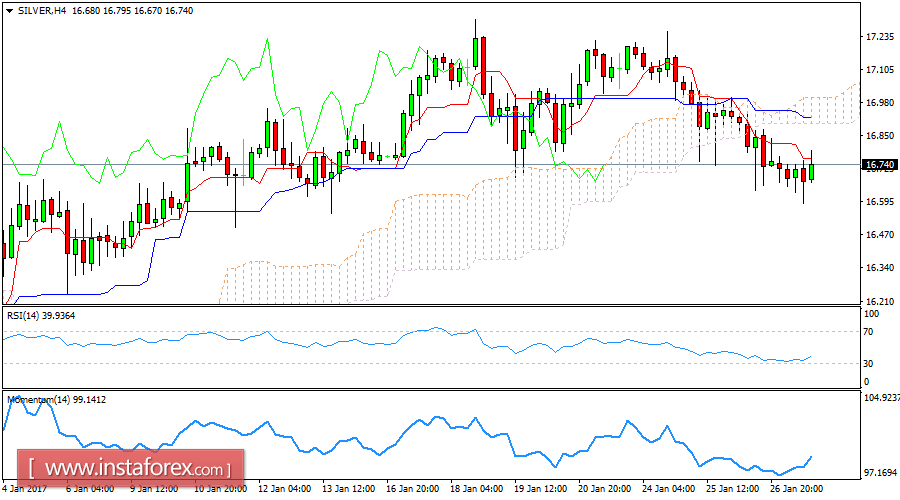Image resolution: width=900 pixels, height=500 pixels.
Task: Click the 25 Jan 12:00 time label
Action: tap(732, 489)
